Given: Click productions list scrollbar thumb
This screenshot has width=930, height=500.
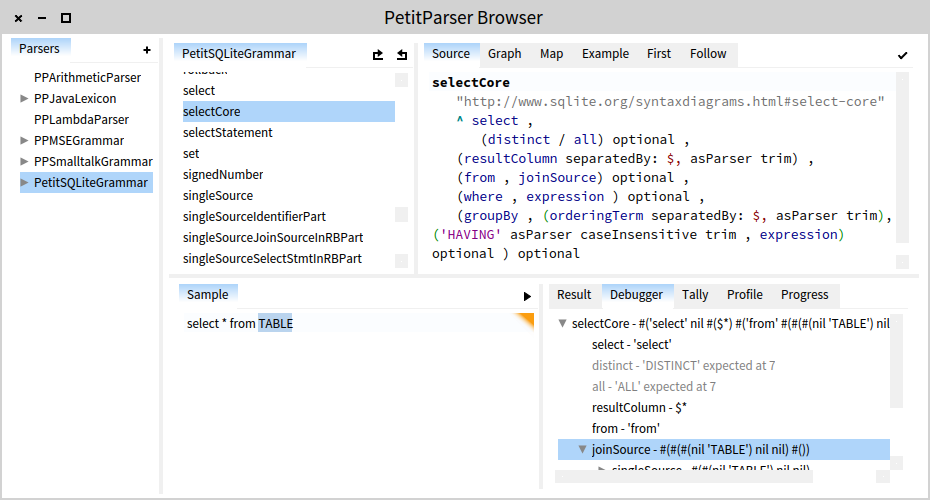Looking at the screenshot, I should (x=402, y=214).
